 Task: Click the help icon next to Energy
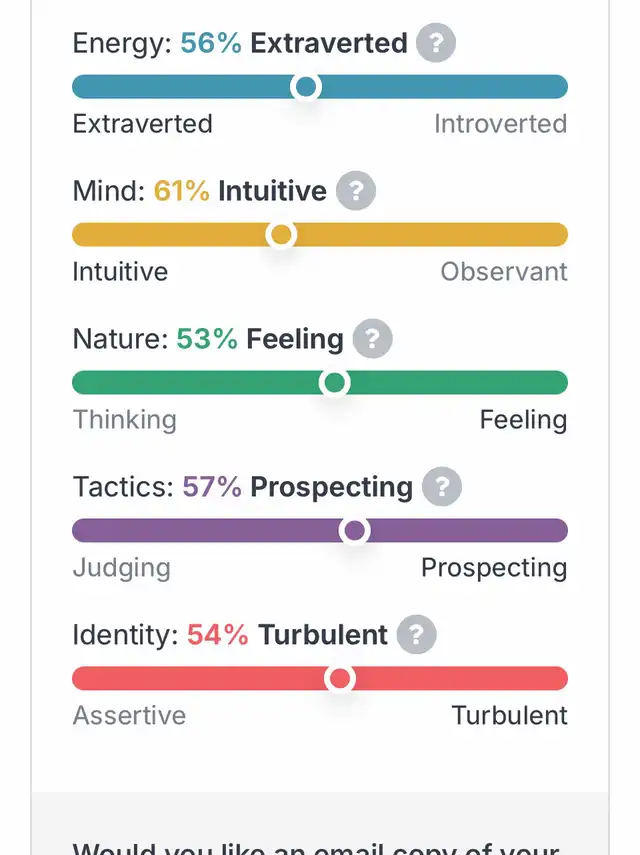(436, 44)
